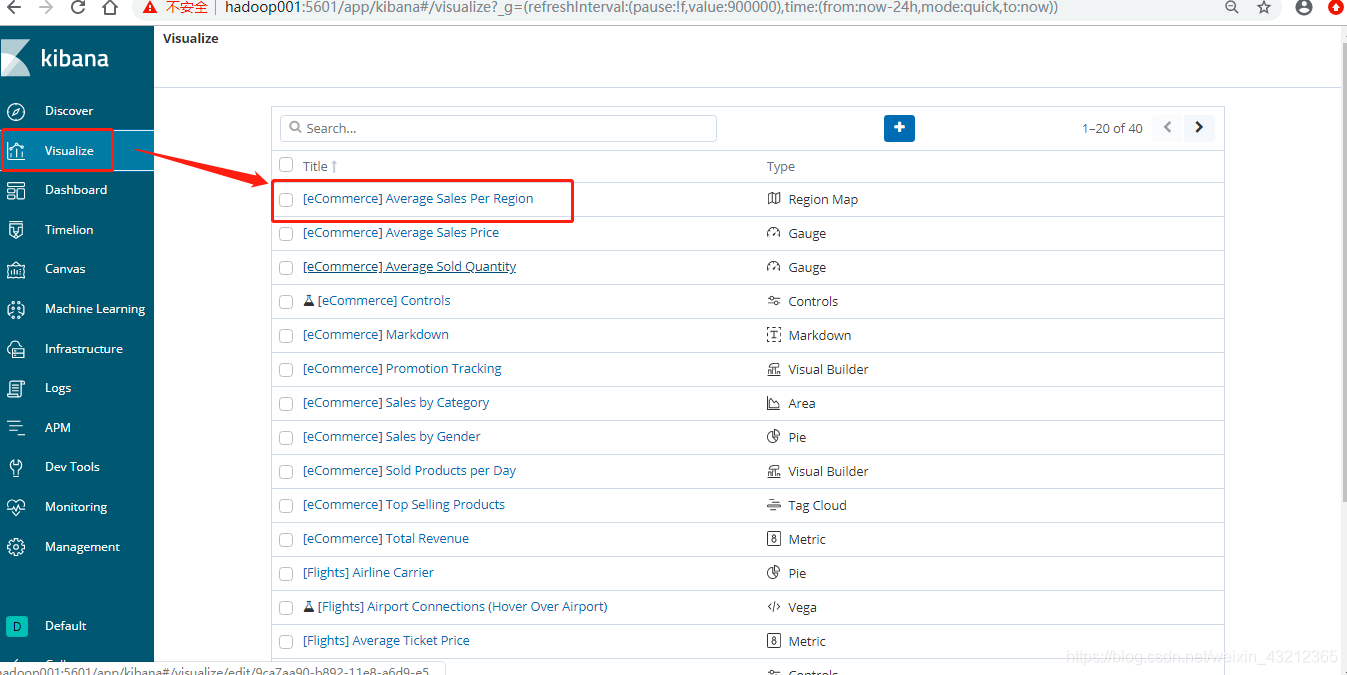Click the Tag Cloud type icon
The width and height of the screenshot is (1347, 675).
tap(773, 505)
